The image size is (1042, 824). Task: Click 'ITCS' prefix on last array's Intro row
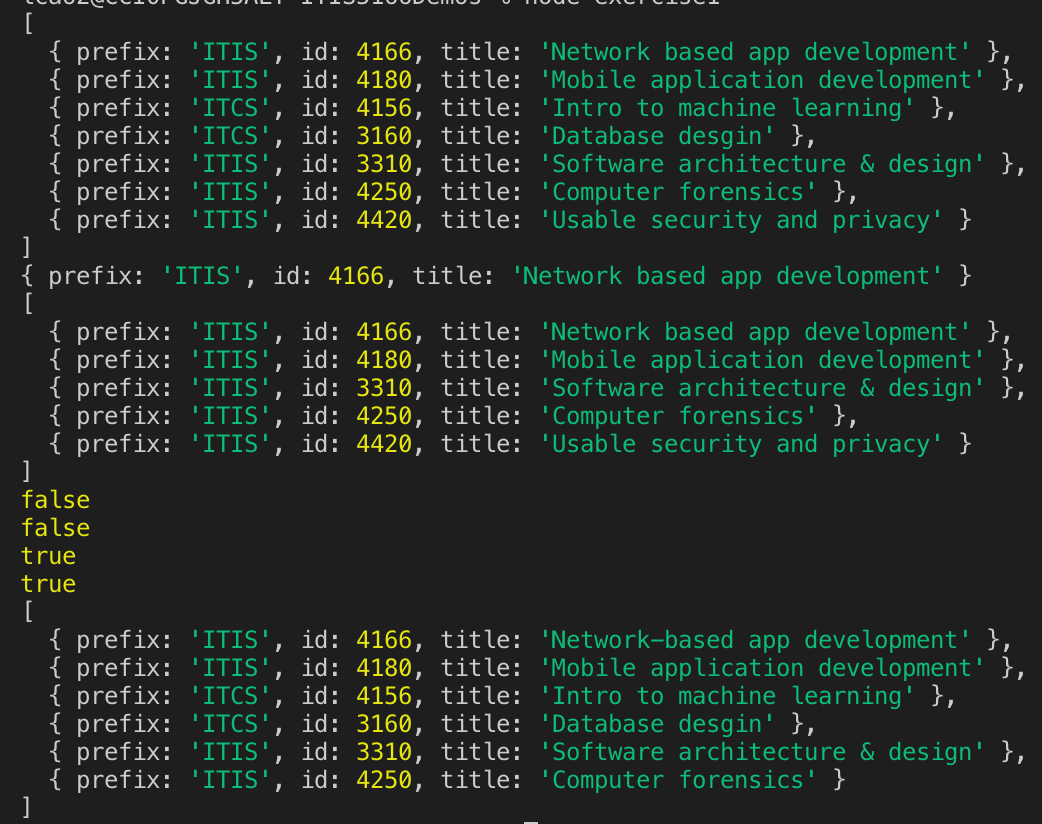[x=230, y=696]
